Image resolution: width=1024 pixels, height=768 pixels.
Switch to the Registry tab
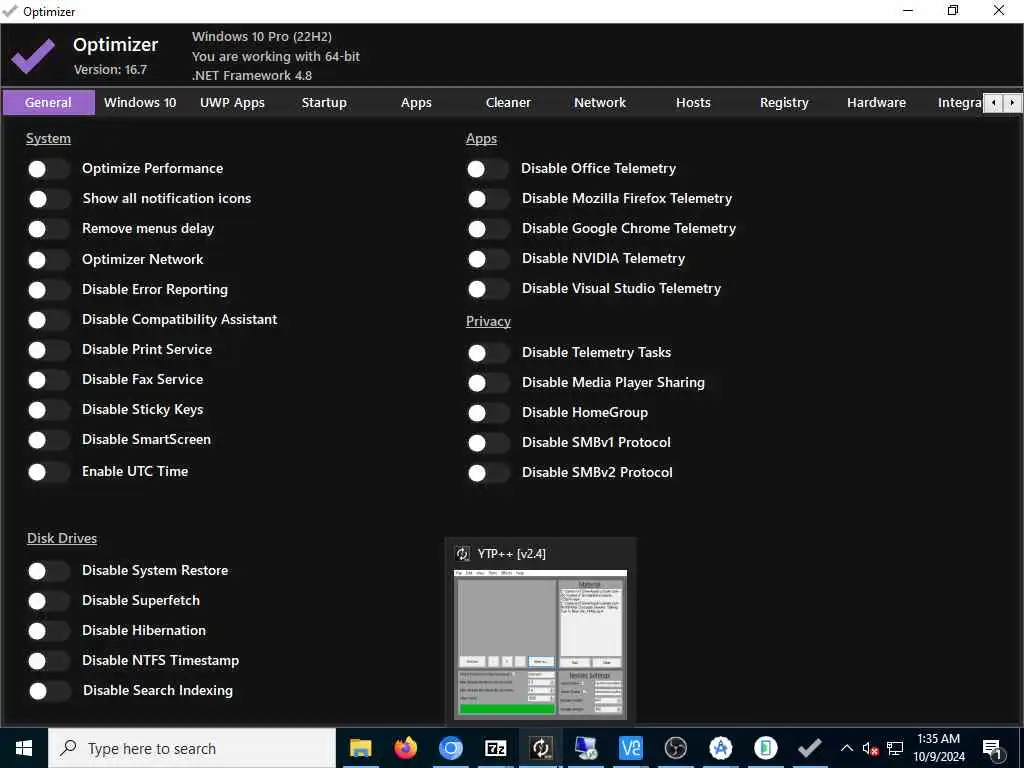coord(784,103)
